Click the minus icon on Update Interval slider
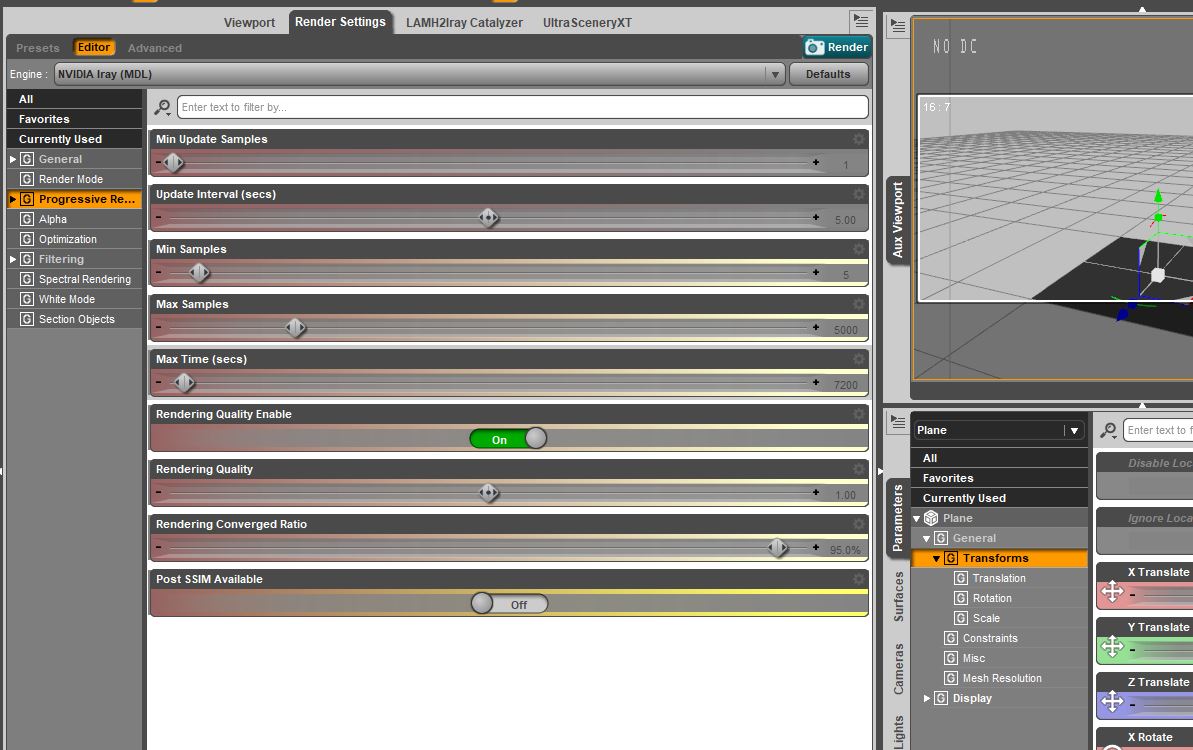Image resolution: width=1193 pixels, height=750 pixels. 158,218
